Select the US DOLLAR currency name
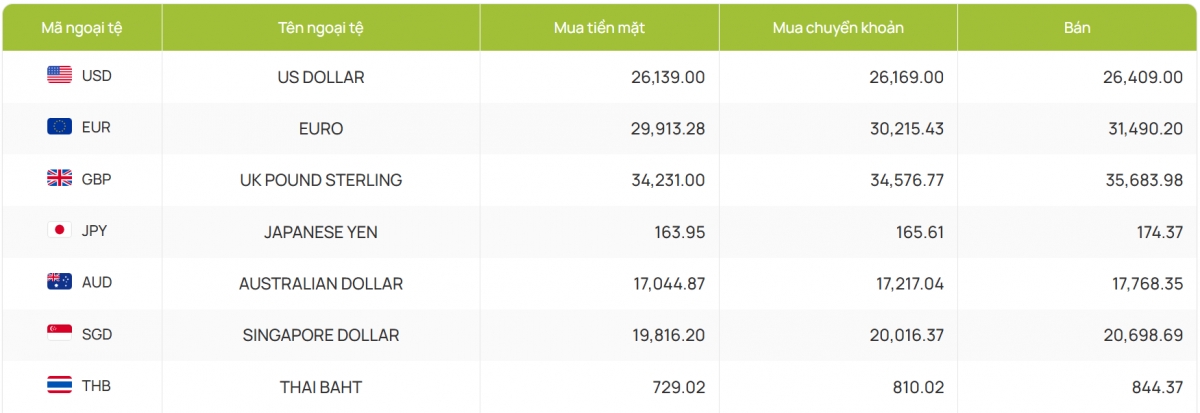This screenshot has height=413, width=1200. pyautogui.click(x=320, y=77)
